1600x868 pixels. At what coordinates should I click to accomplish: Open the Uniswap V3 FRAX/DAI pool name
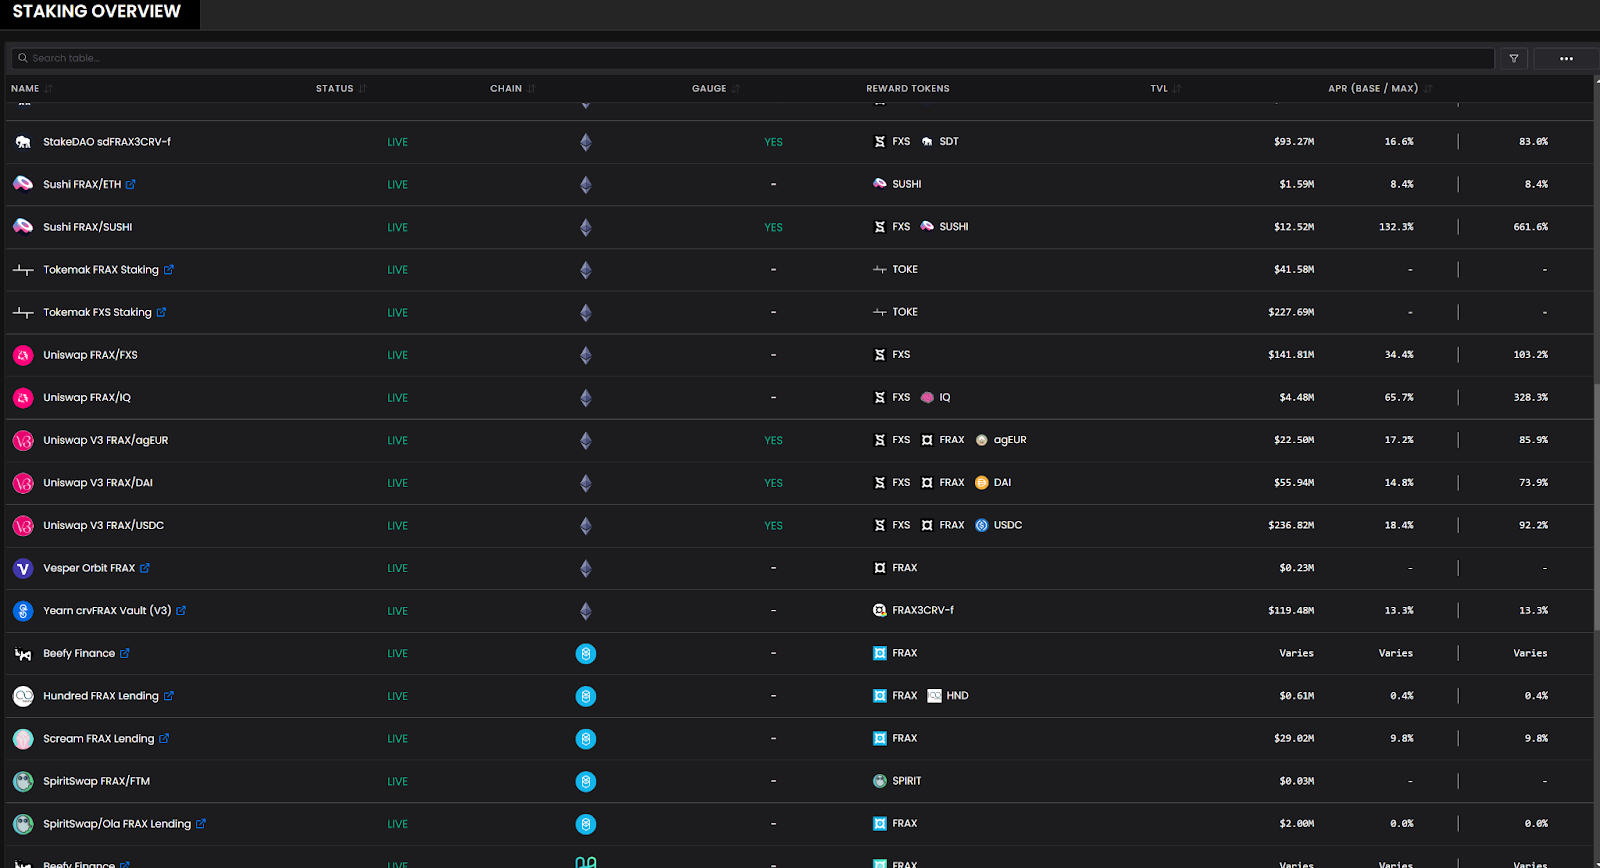pos(98,482)
